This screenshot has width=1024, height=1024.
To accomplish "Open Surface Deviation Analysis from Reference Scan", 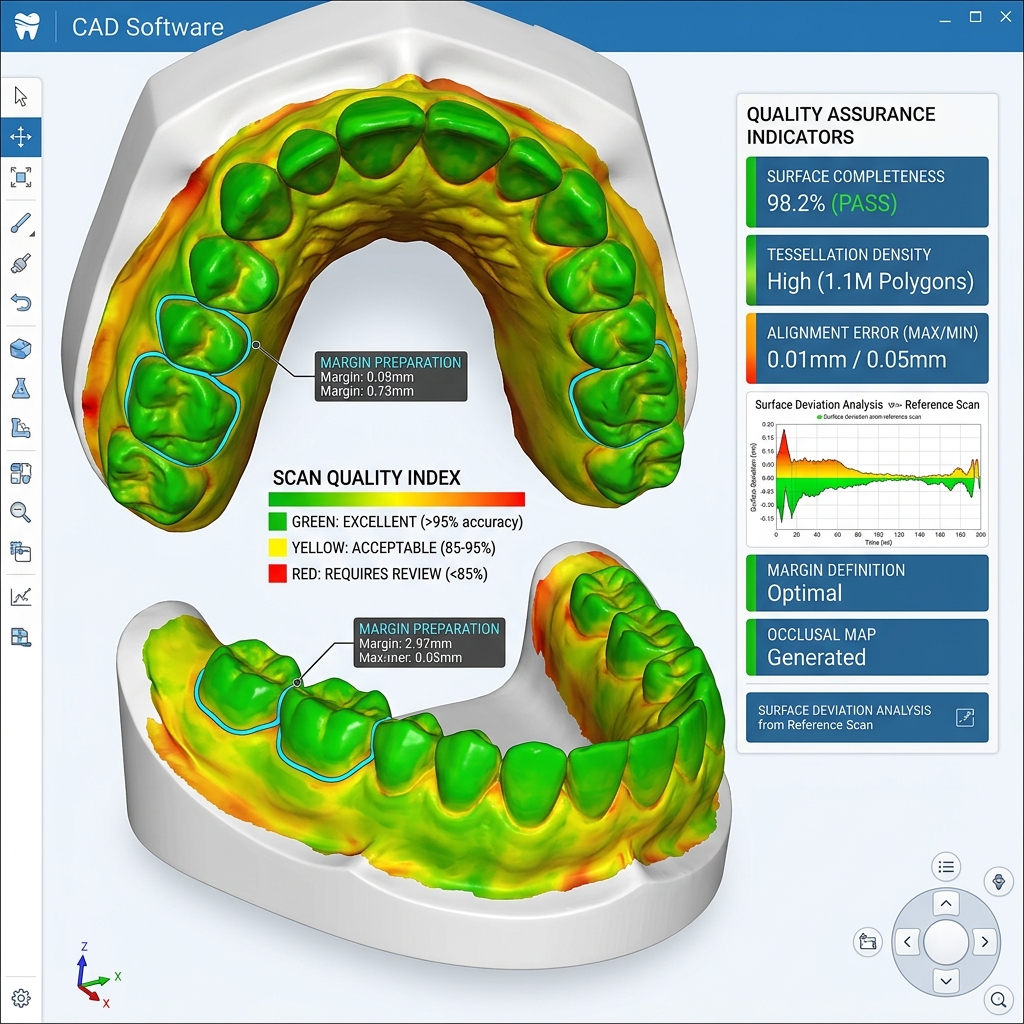I will pyautogui.click(x=867, y=718).
